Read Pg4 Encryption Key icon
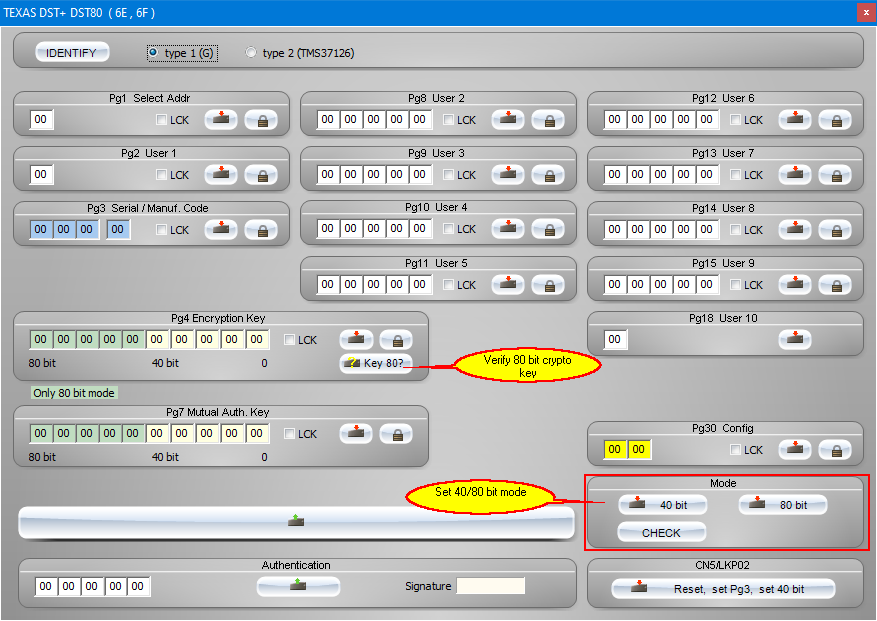Viewport: 877px width, 621px height. point(356,339)
